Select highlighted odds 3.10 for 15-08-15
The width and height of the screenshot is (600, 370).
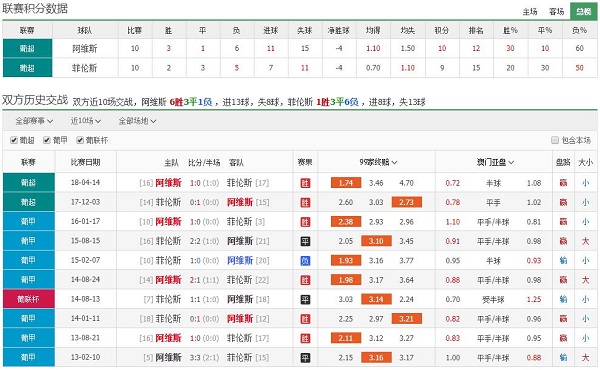pyautogui.click(x=376, y=241)
